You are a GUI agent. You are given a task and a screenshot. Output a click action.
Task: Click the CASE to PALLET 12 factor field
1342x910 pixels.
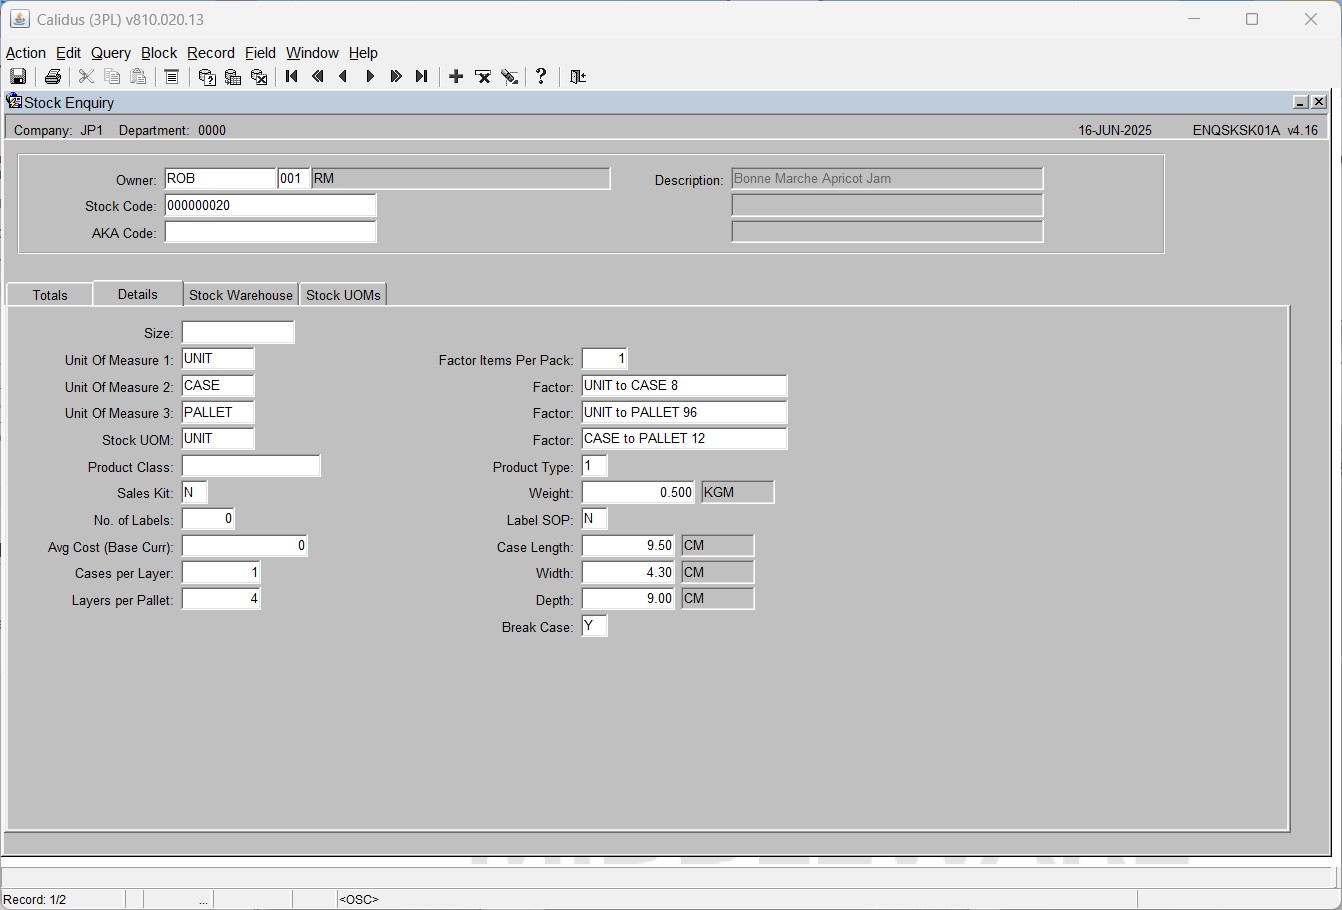click(684, 439)
